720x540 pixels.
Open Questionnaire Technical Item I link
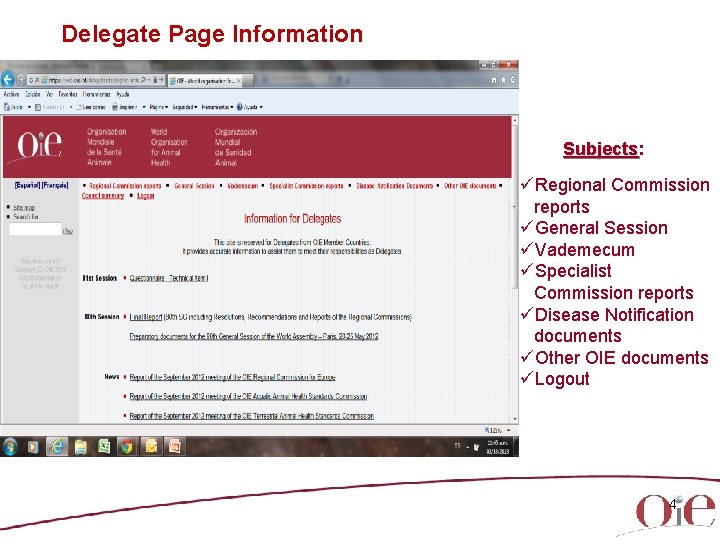point(169,278)
